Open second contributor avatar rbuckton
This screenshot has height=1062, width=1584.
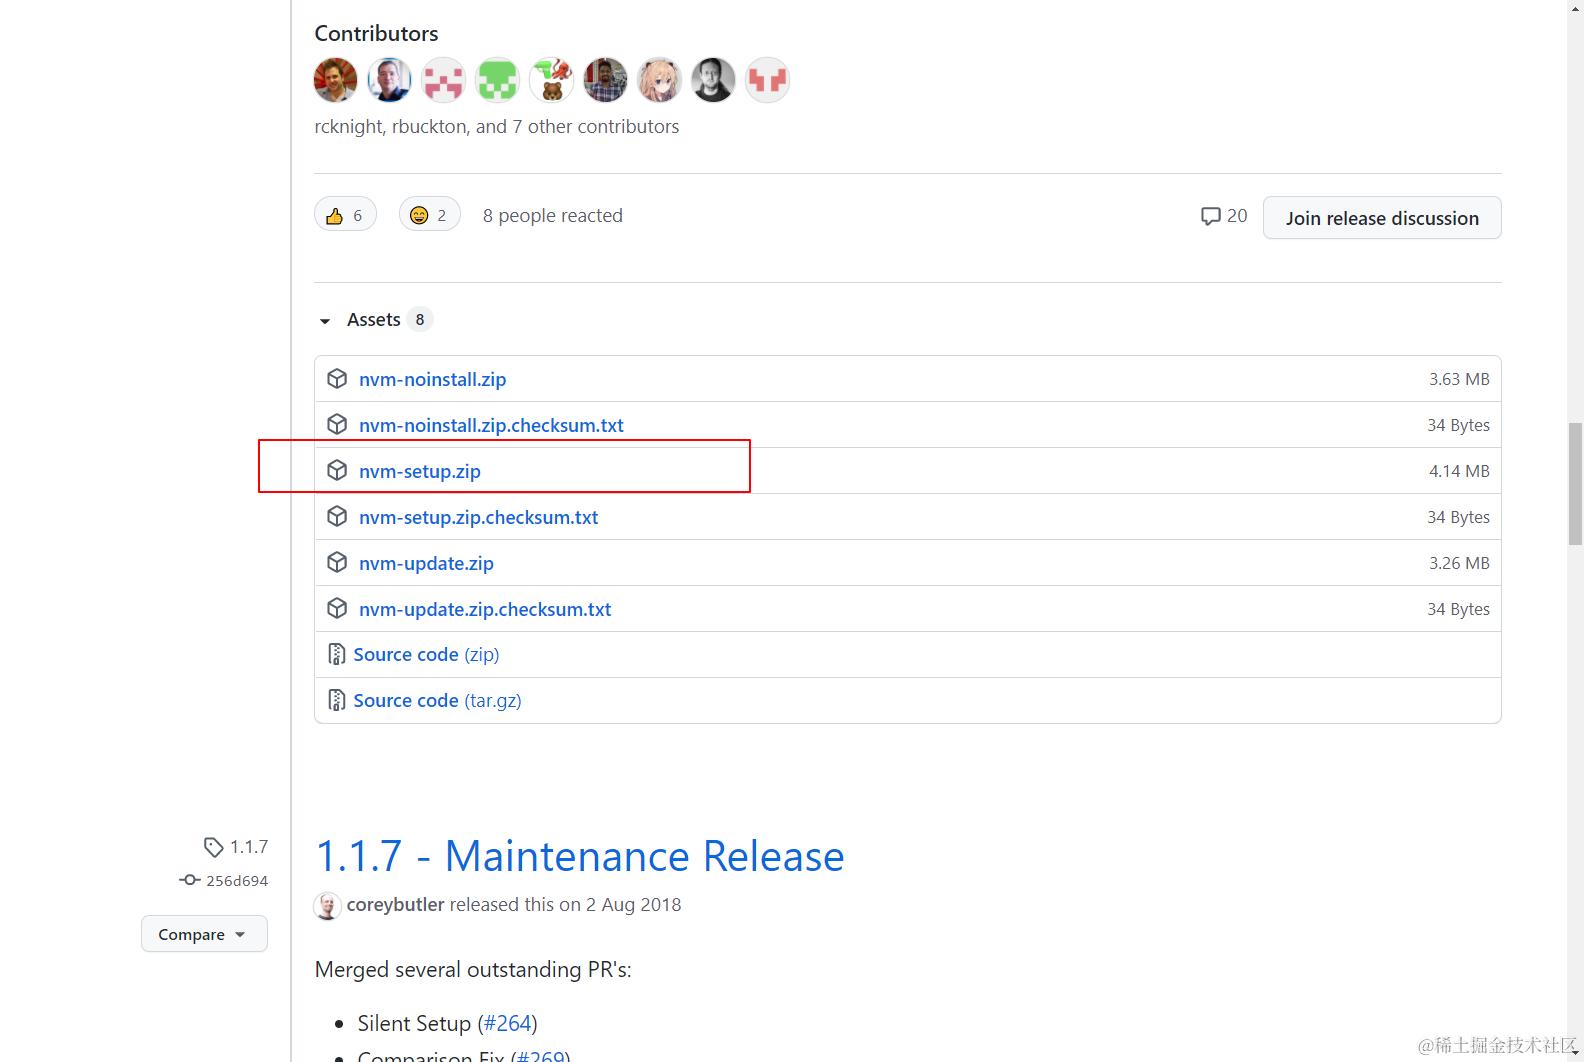[x=390, y=80]
